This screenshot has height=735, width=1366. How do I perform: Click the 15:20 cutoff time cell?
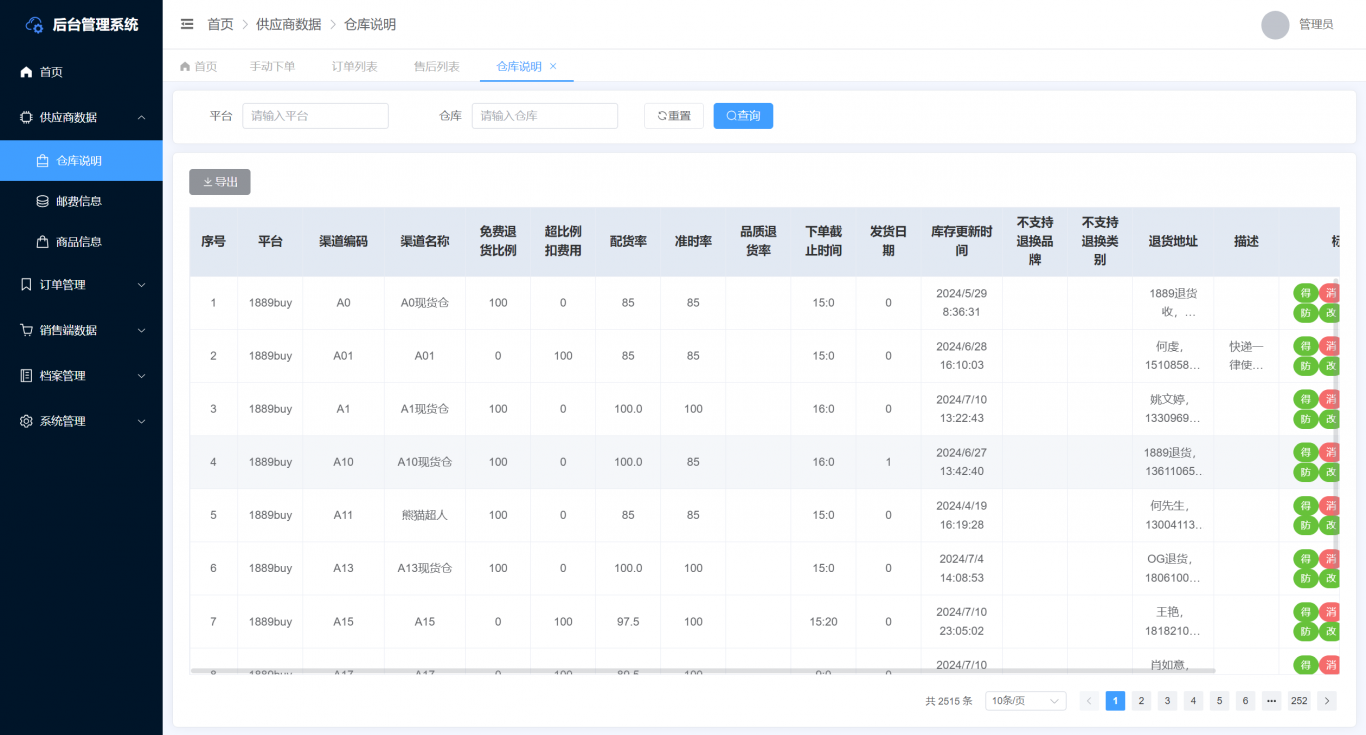(x=823, y=622)
